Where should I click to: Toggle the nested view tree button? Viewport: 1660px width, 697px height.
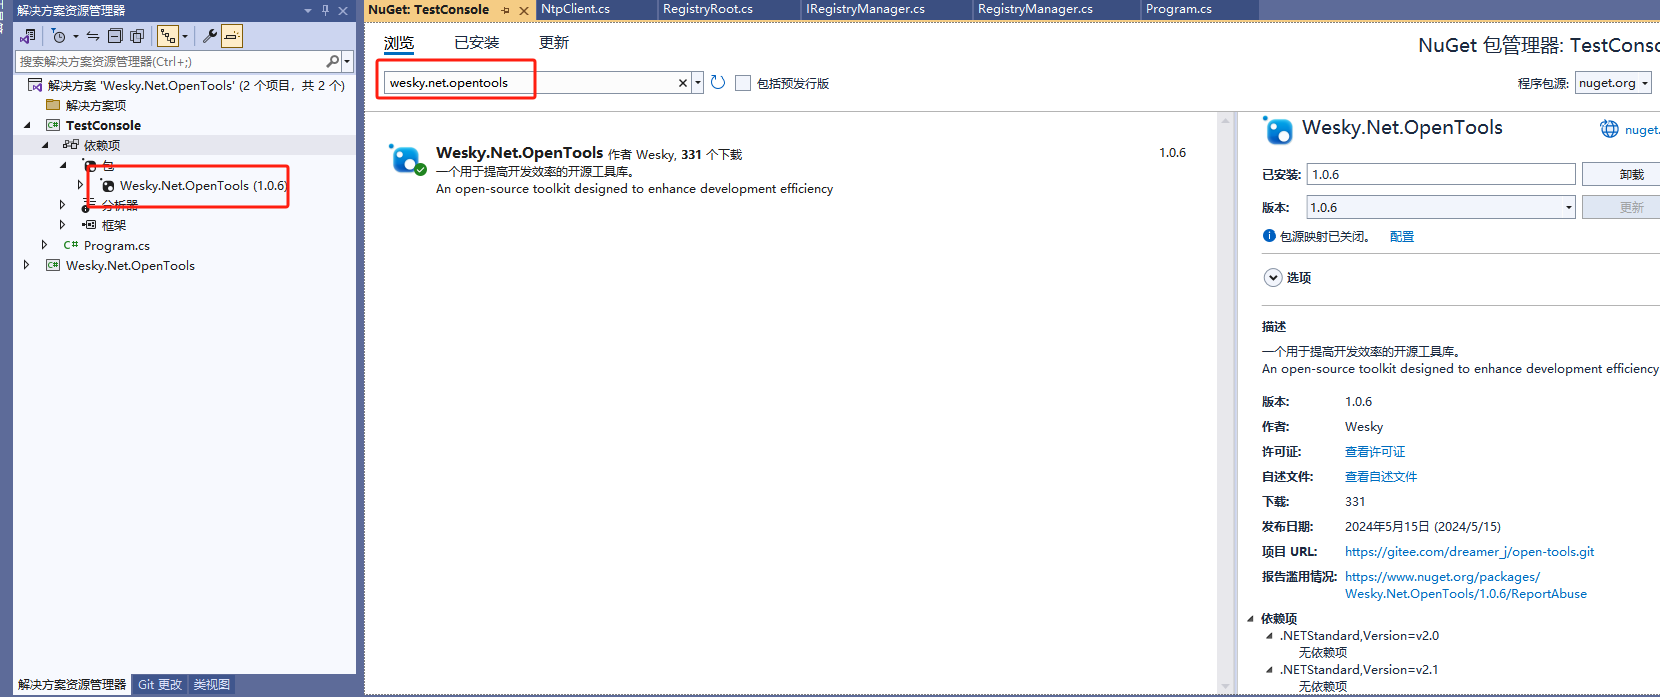click(168, 36)
